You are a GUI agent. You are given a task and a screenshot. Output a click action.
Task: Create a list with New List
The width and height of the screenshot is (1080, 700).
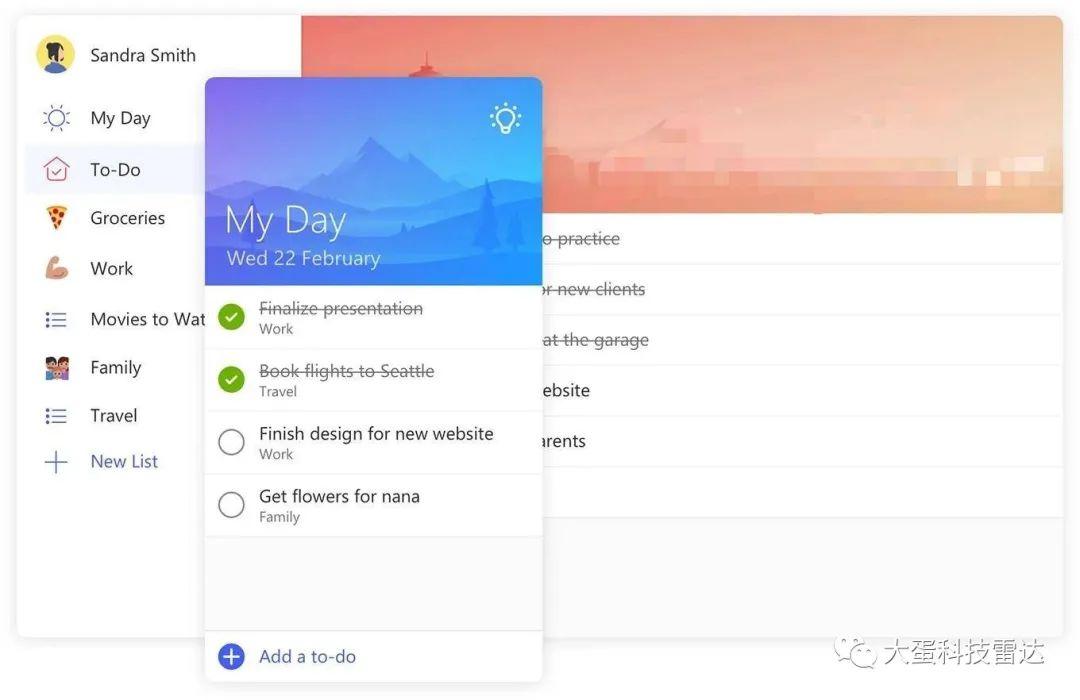(124, 462)
